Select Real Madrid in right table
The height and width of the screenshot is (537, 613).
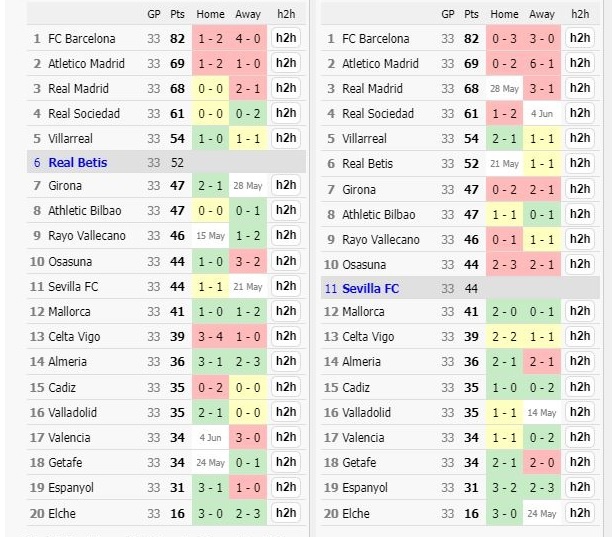coord(372,88)
